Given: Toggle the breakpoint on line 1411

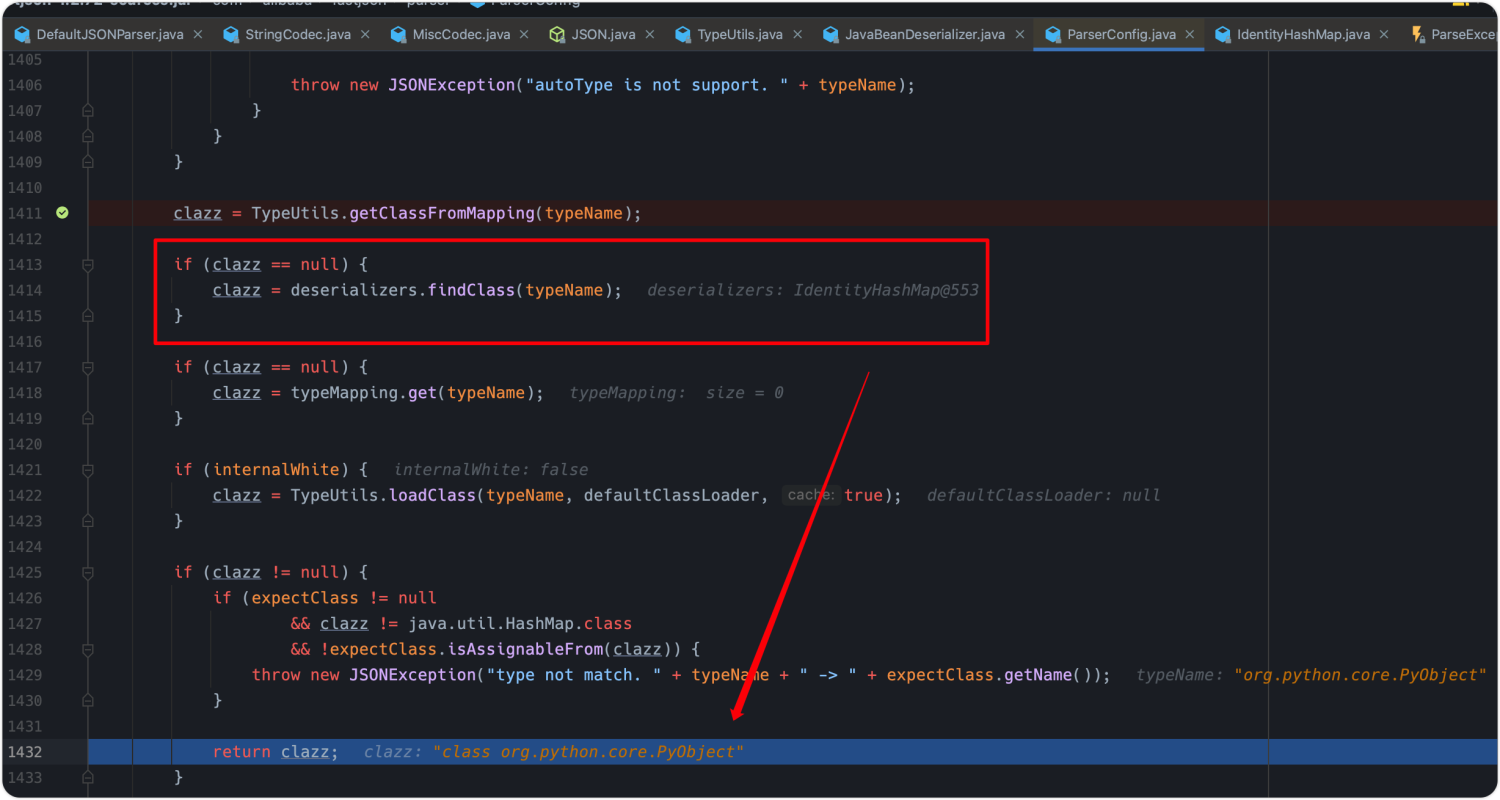Looking at the screenshot, I should click(62, 213).
